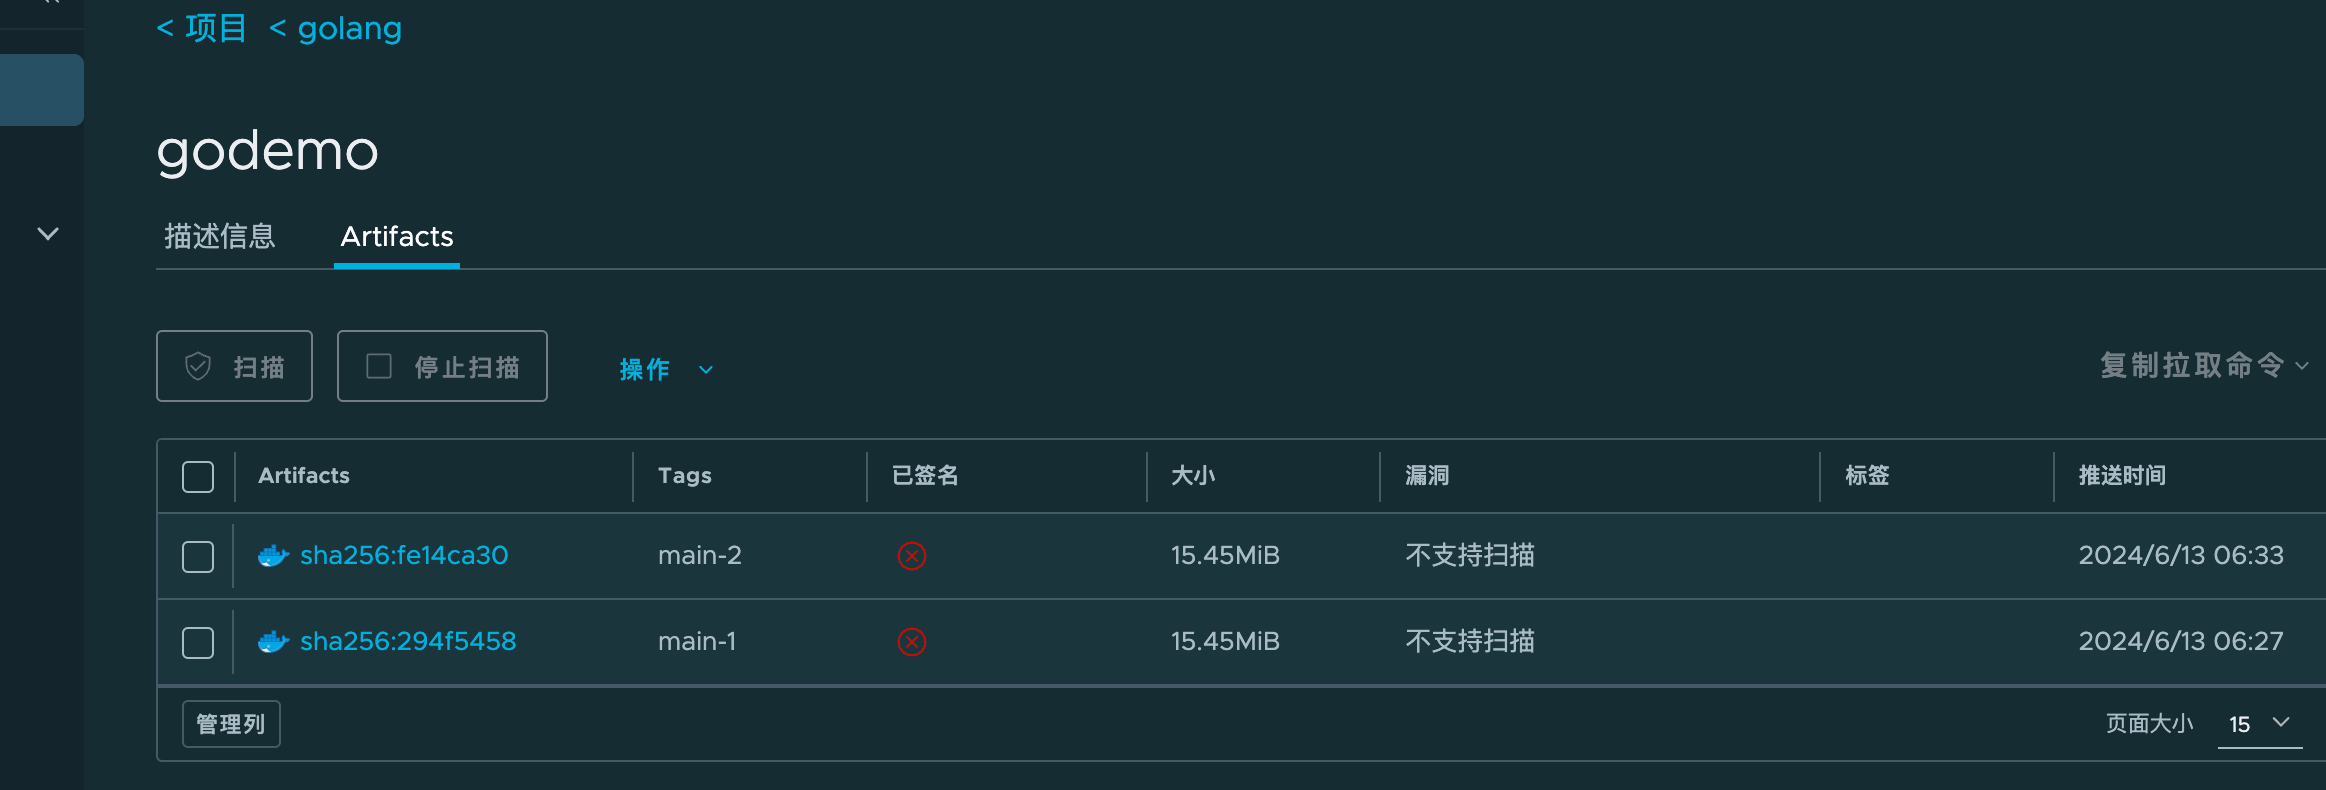Click Docker icon beside sha256:294f5458
The height and width of the screenshot is (790, 2326).
[273, 641]
